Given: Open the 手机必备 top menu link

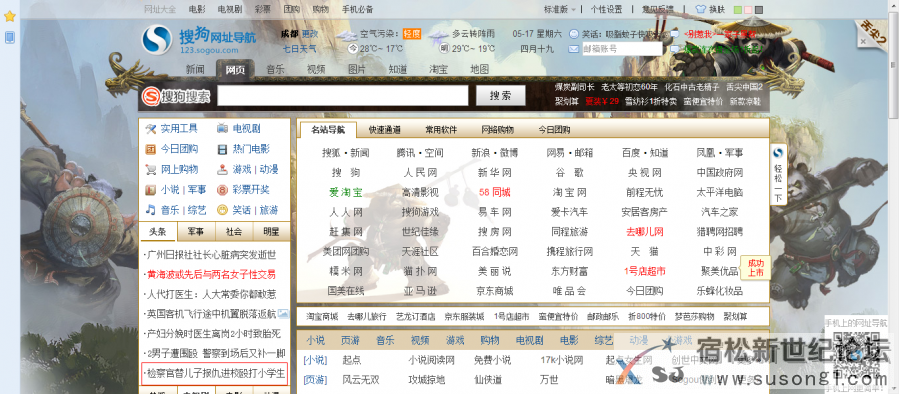Looking at the screenshot, I should click(357, 9).
